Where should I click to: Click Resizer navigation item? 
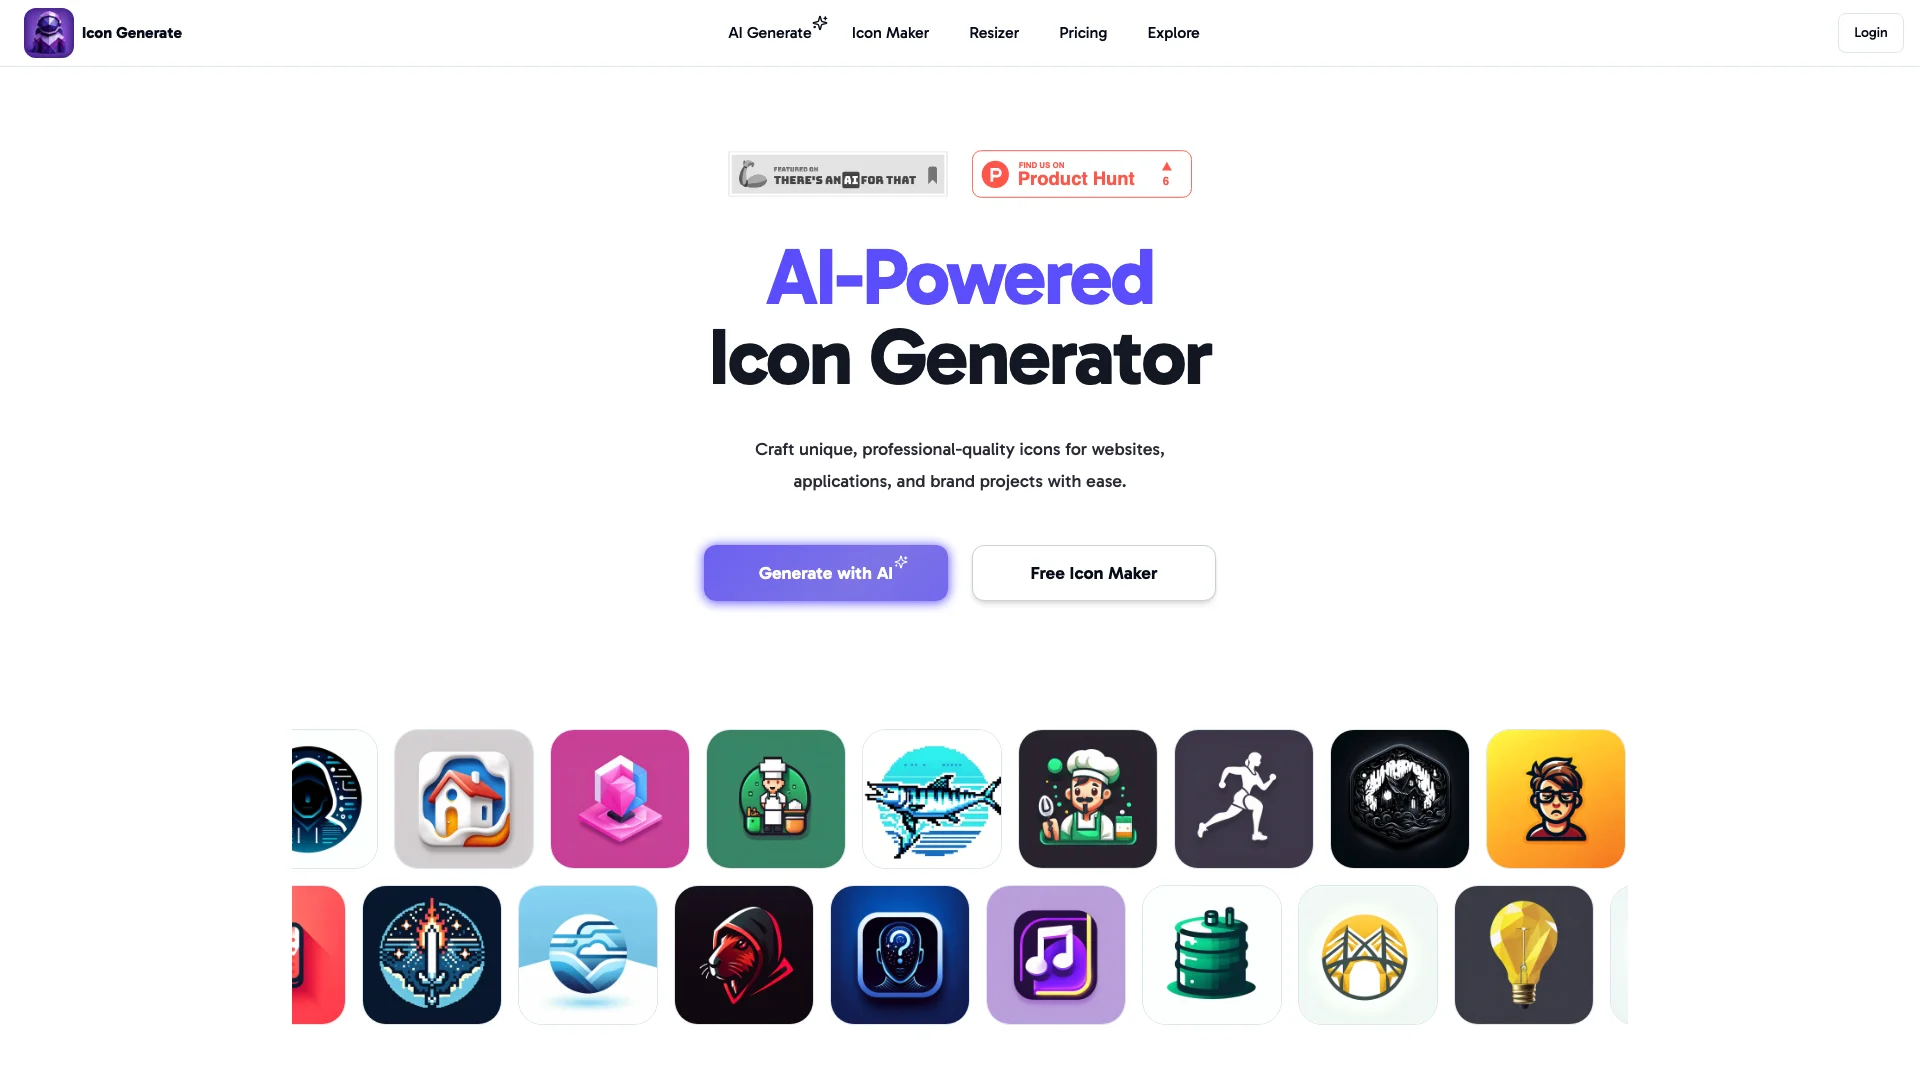tap(993, 33)
